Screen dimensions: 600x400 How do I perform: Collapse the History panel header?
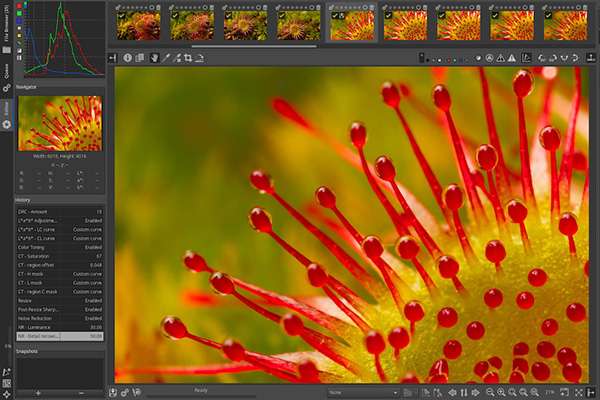click(60, 200)
